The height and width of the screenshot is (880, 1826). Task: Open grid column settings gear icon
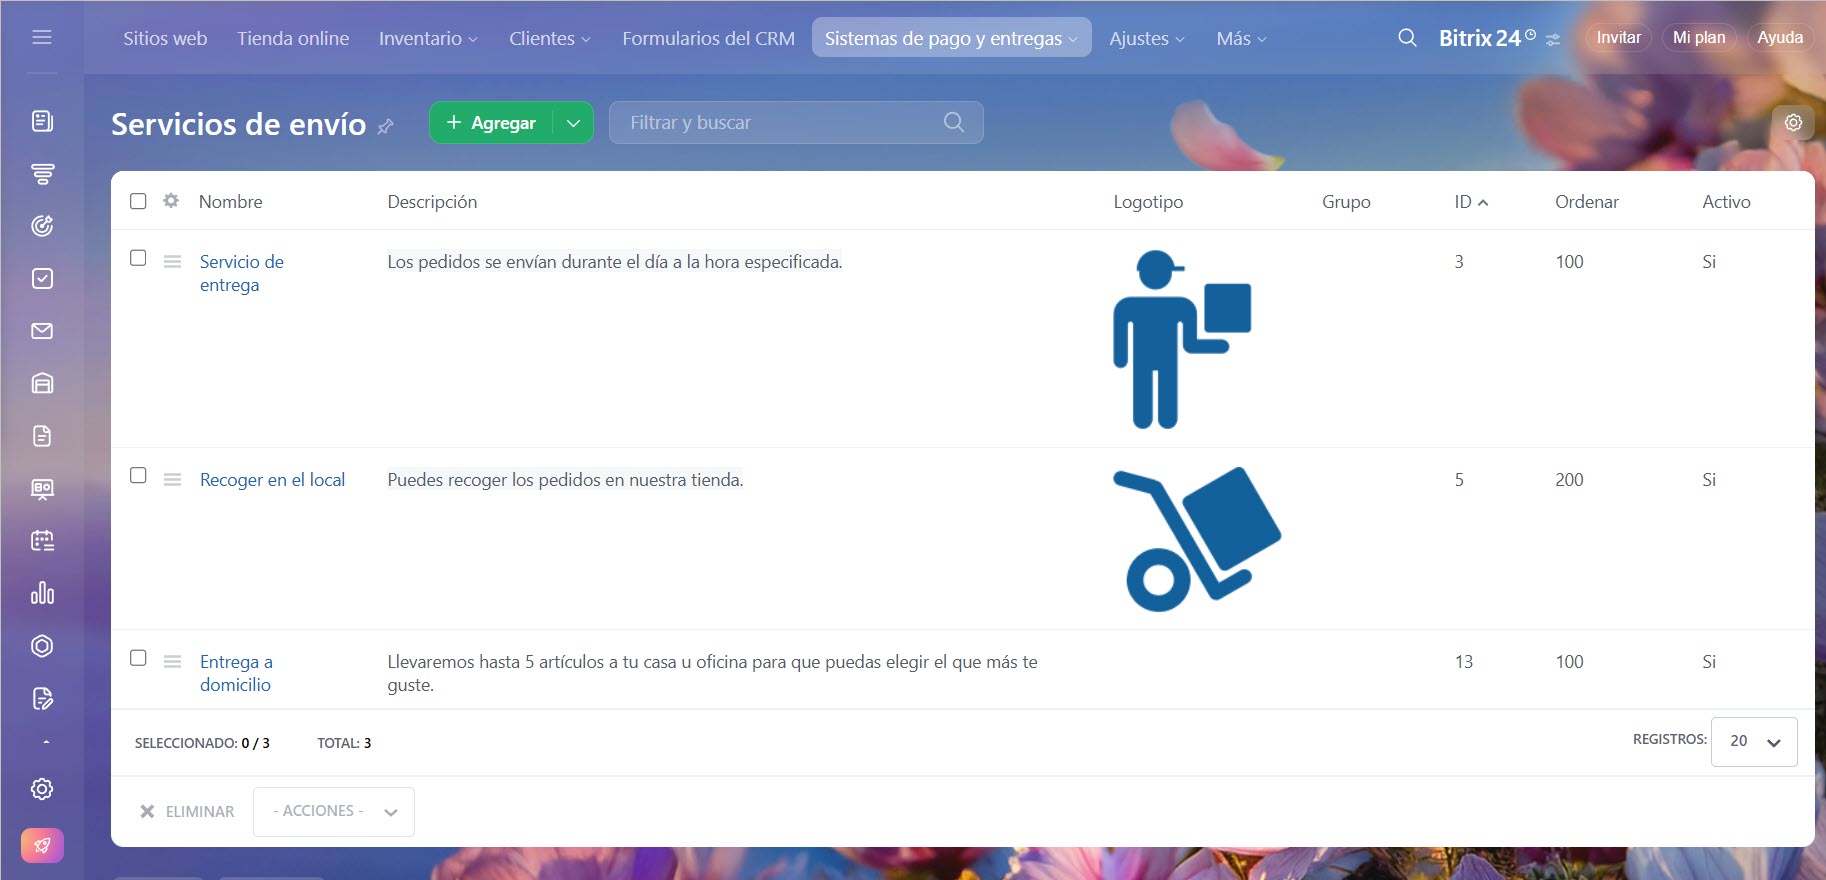click(x=171, y=201)
